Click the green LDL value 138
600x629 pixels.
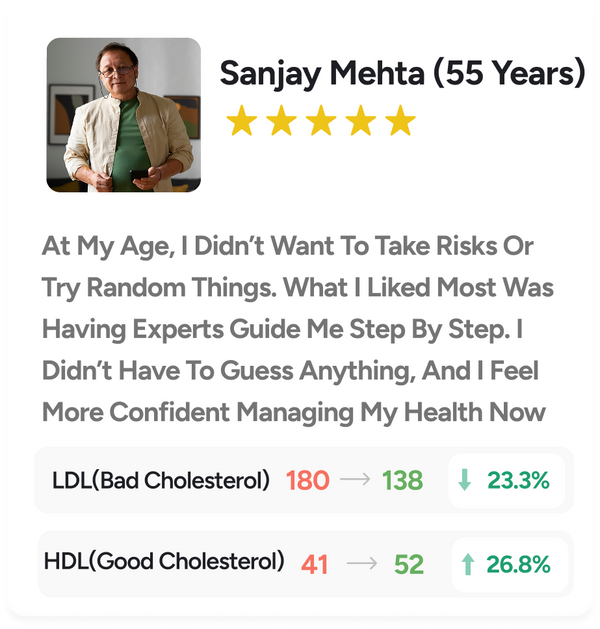coord(402,480)
